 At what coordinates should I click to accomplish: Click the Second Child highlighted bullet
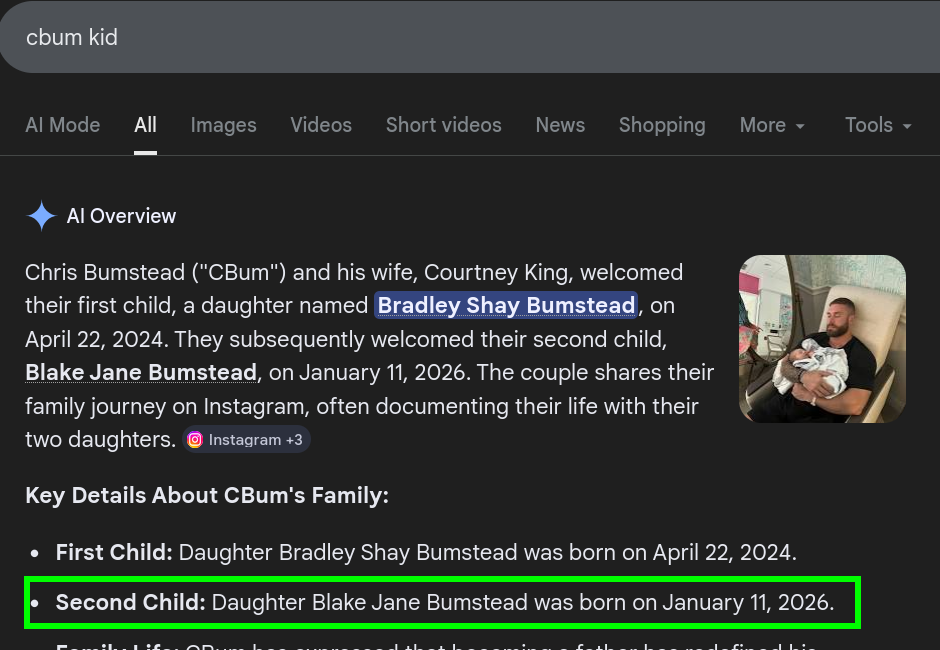[x=442, y=603]
